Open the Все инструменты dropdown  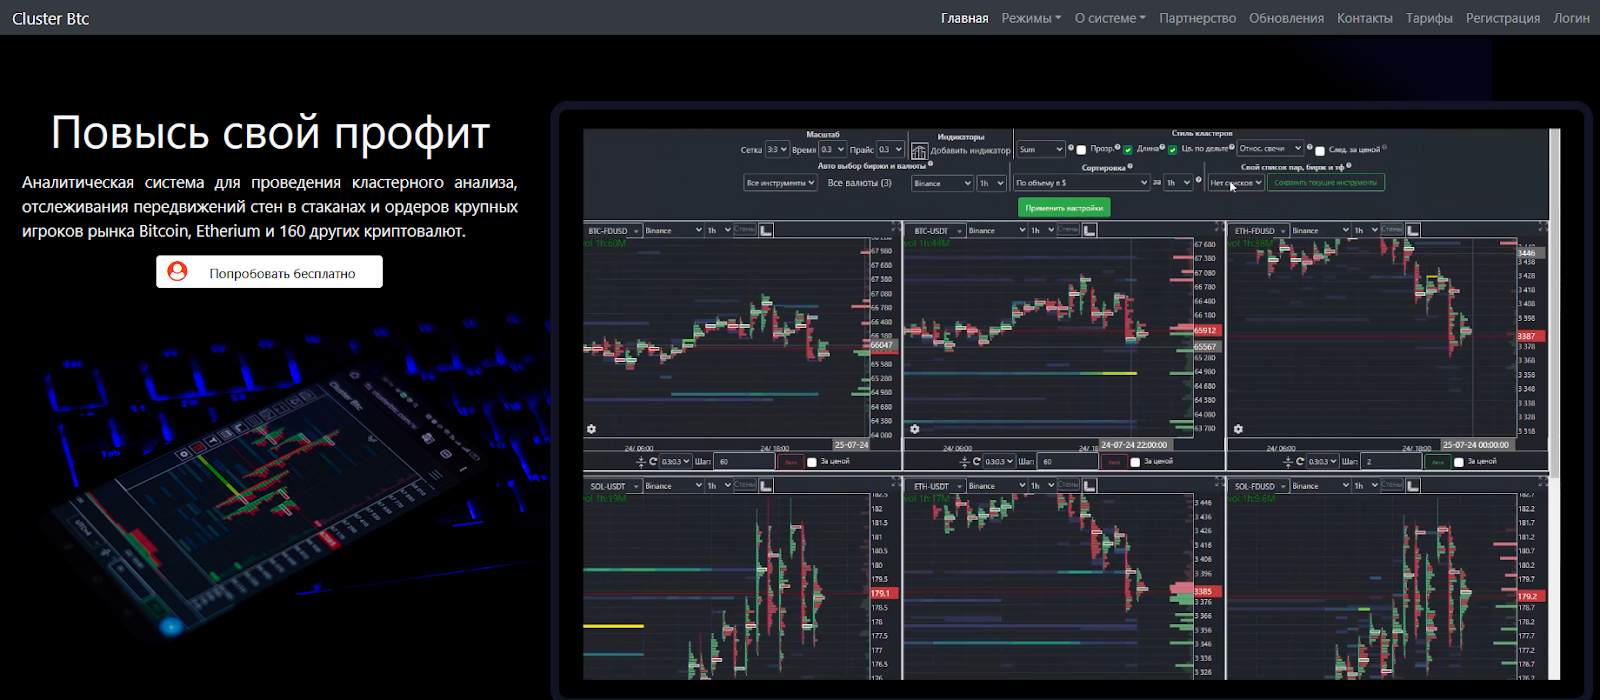[780, 183]
